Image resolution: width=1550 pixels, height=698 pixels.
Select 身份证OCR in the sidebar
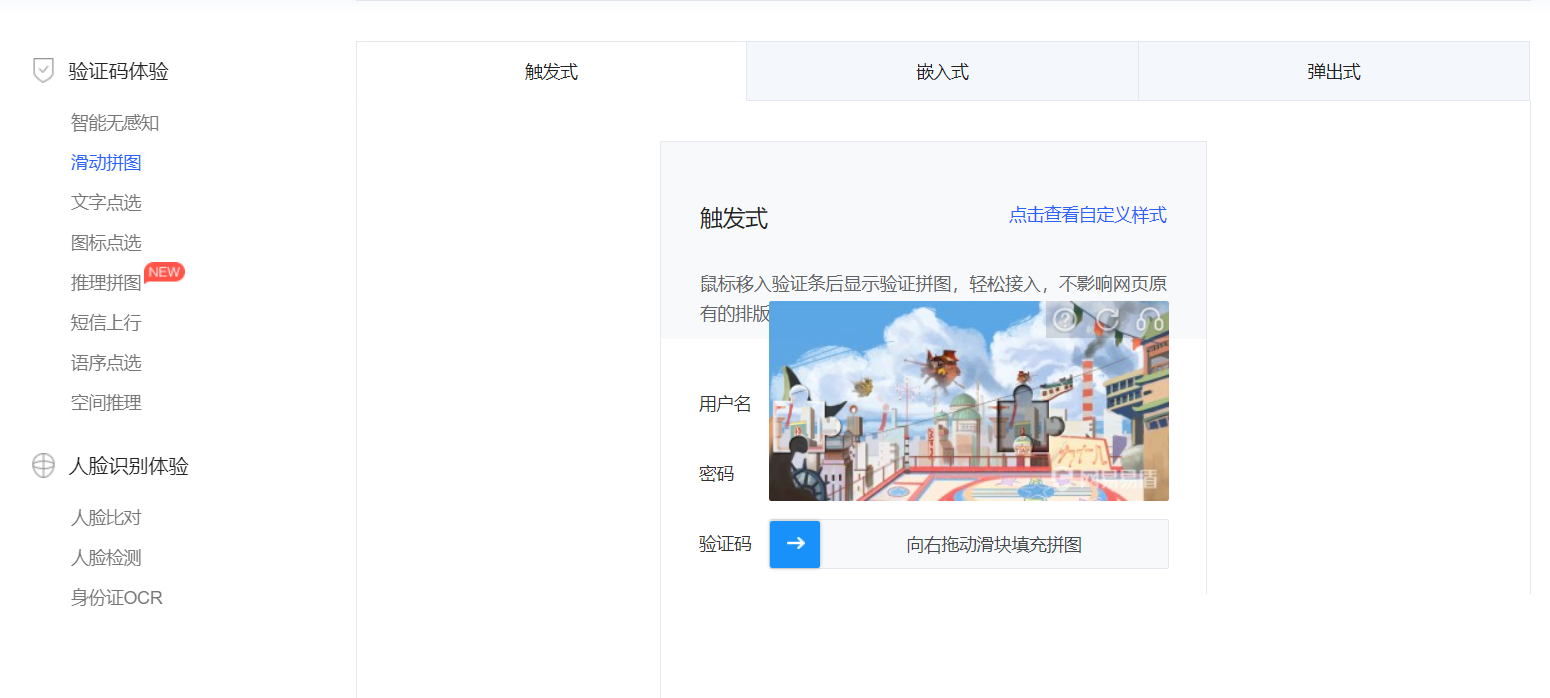coord(116,597)
